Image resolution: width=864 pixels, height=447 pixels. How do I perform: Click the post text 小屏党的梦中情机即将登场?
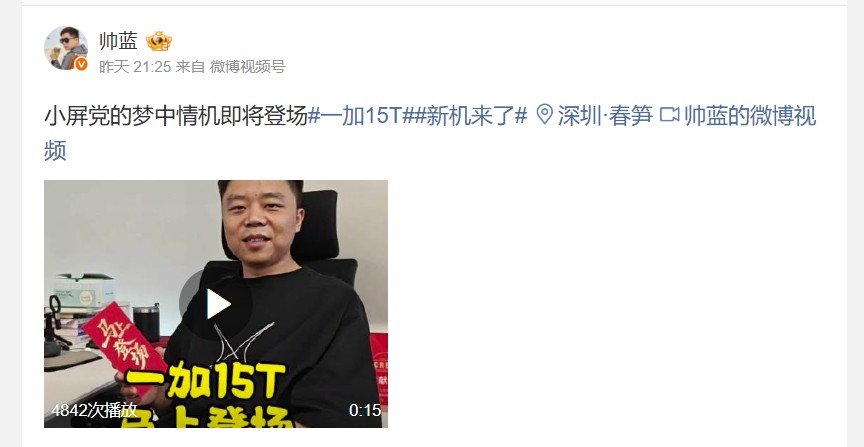176,116
